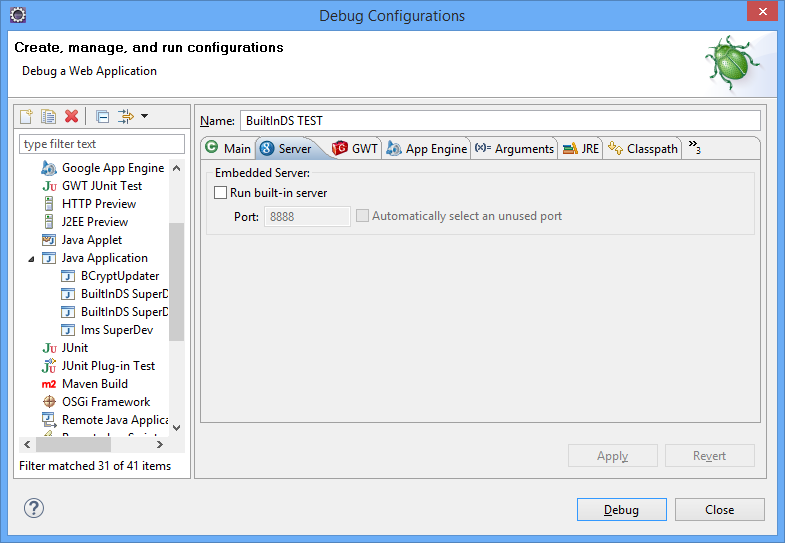Collapse the Java Application tree node

[x=31, y=258]
